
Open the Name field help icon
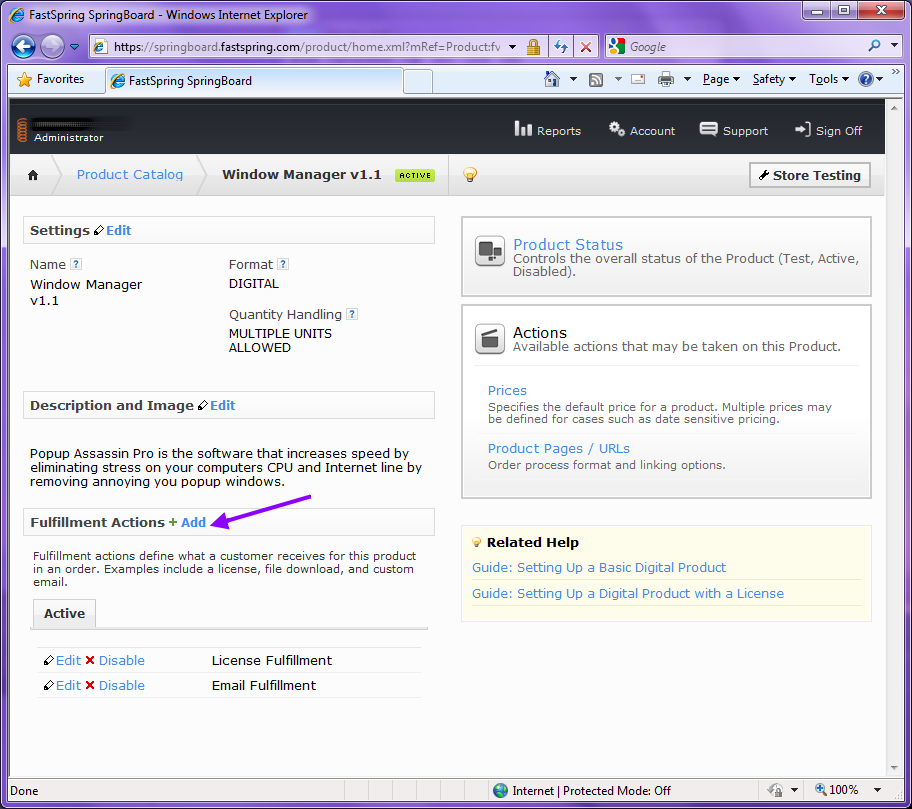pos(76,264)
